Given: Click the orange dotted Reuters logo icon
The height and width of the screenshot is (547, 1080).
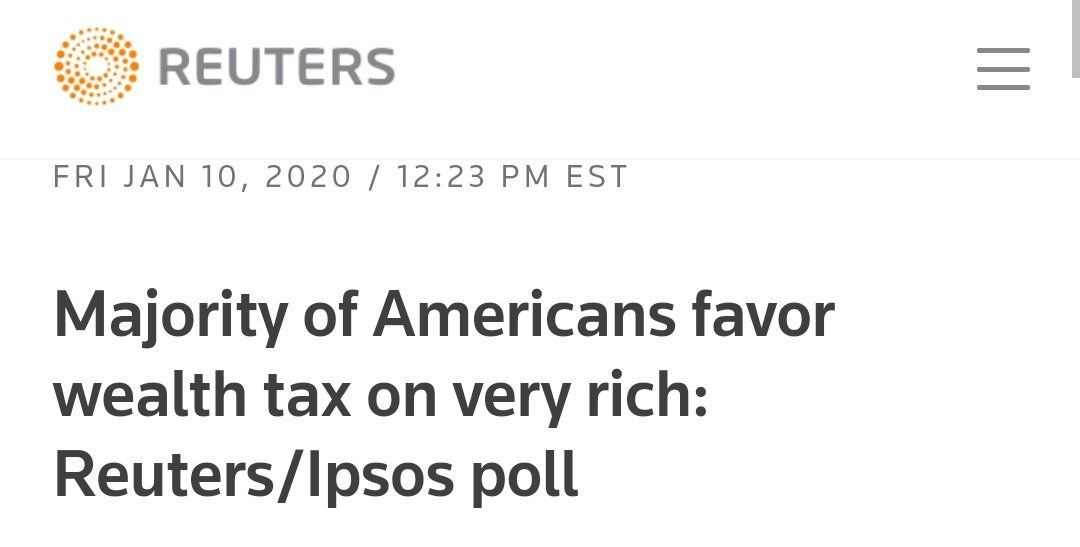Looking at the screenshot, I should tap(96, 66).
